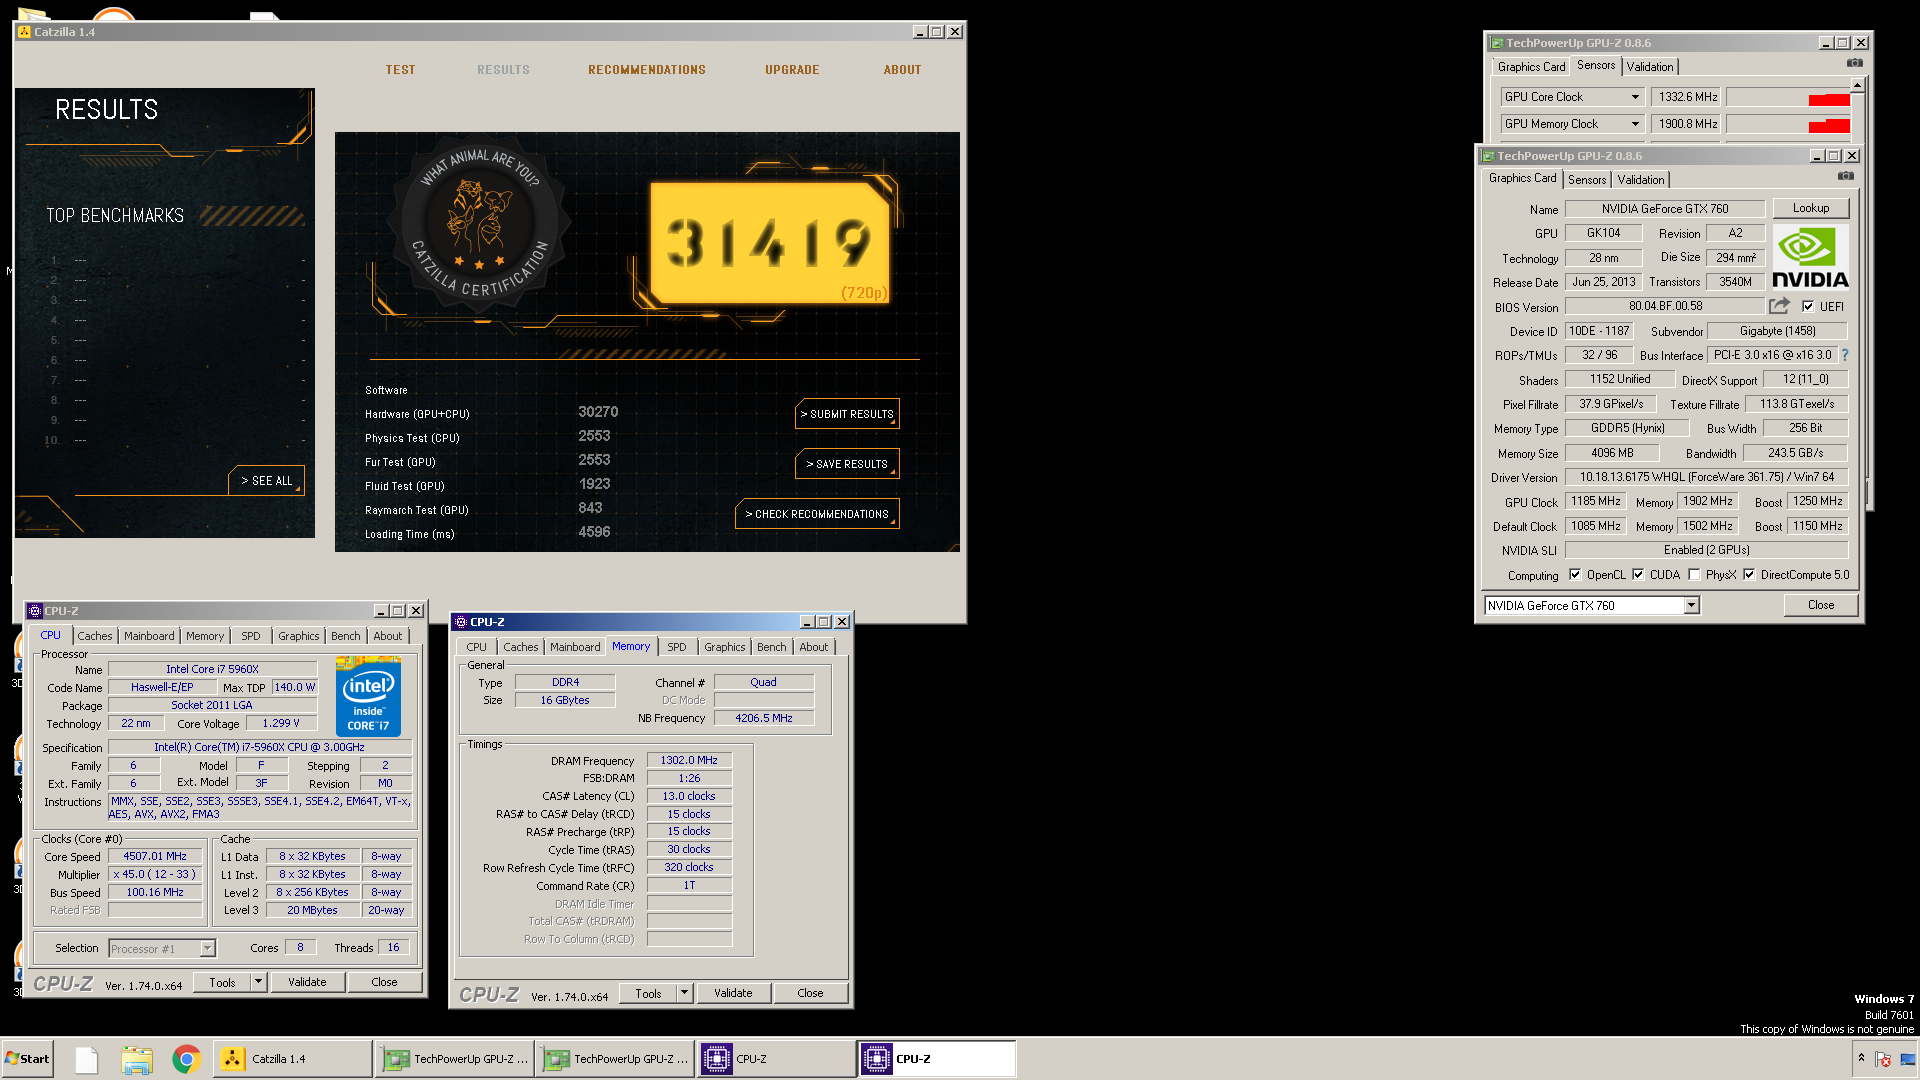Screen dimensions: 1920x1080
Task: Click the camera screenshot icon in front GPU-Z window
Action: coord(1846,177)
